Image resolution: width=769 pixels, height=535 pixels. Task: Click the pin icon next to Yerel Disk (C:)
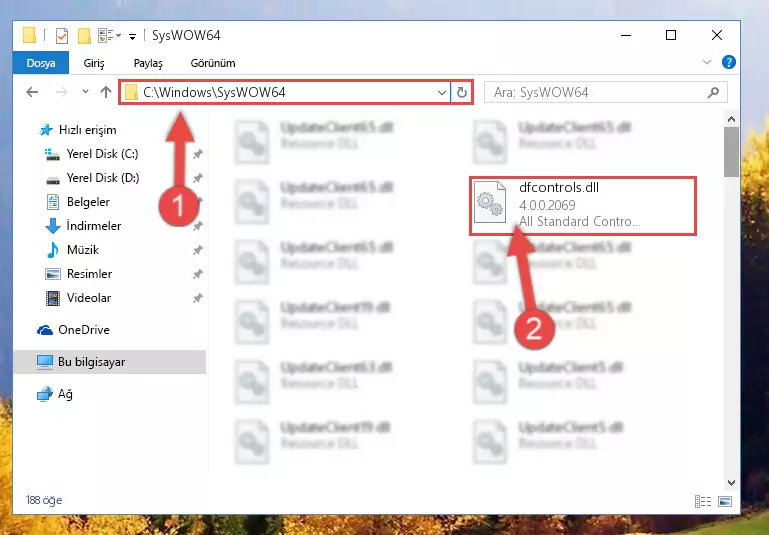point(197,154)
